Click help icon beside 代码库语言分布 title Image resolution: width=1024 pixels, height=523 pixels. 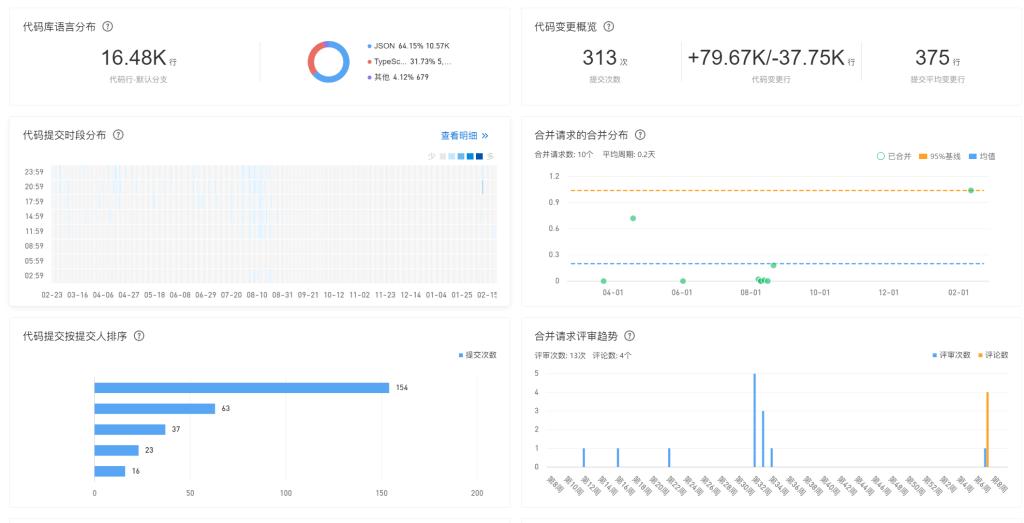[108, 27]
